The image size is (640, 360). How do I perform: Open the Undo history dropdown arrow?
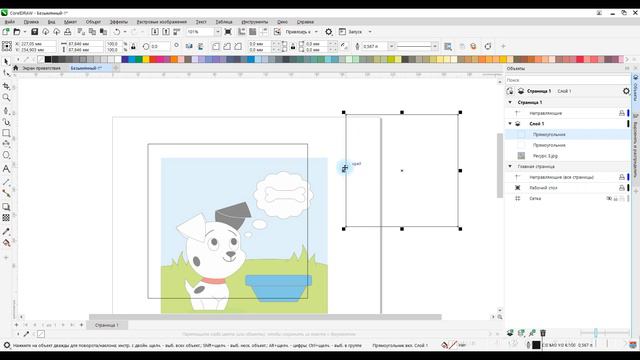(124, 31)
